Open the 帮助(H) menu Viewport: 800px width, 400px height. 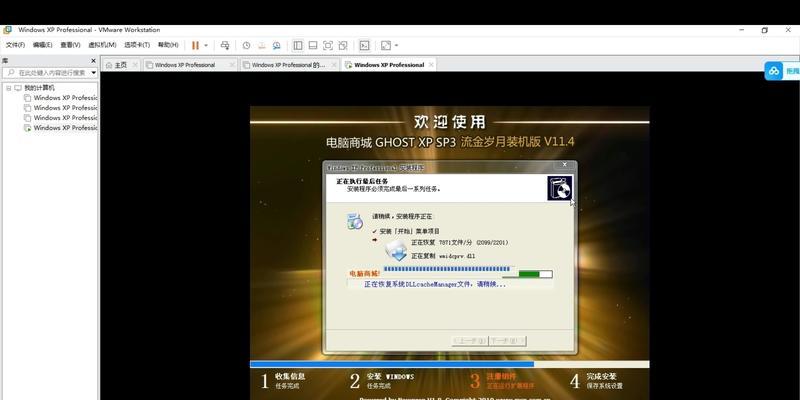pyautogui.click(x=168, y=45)
